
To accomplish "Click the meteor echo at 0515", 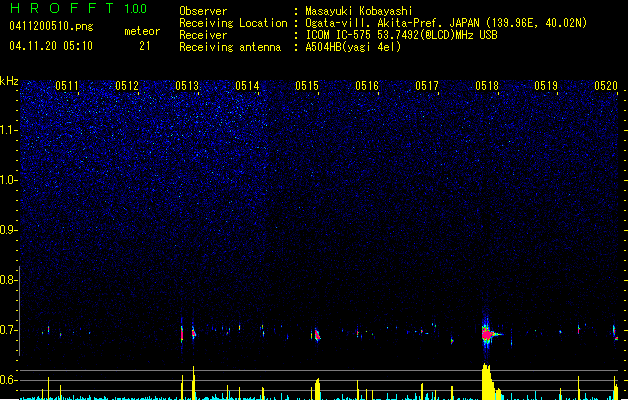I will (x=317, y=335).
